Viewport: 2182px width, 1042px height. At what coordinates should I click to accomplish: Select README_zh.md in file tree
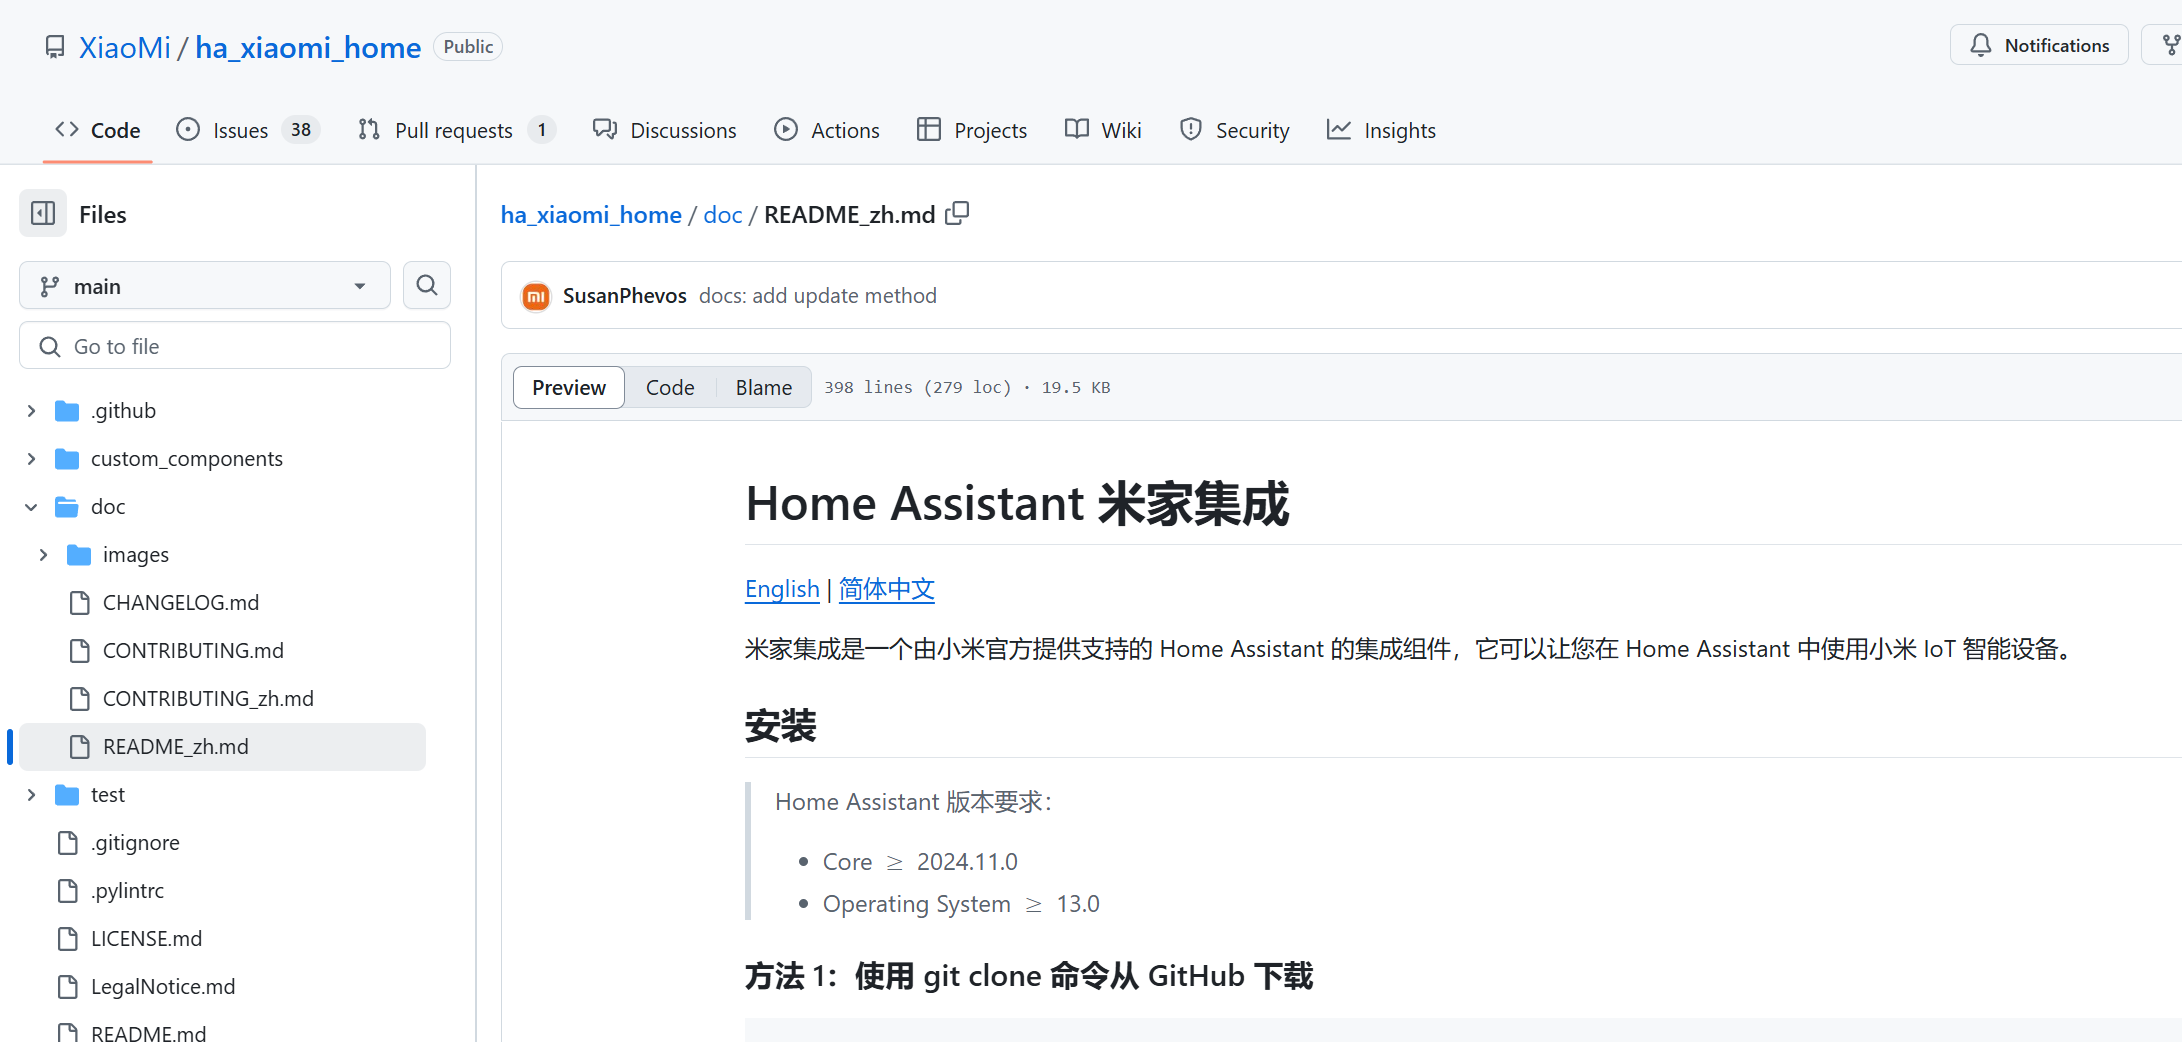(223, 747)
